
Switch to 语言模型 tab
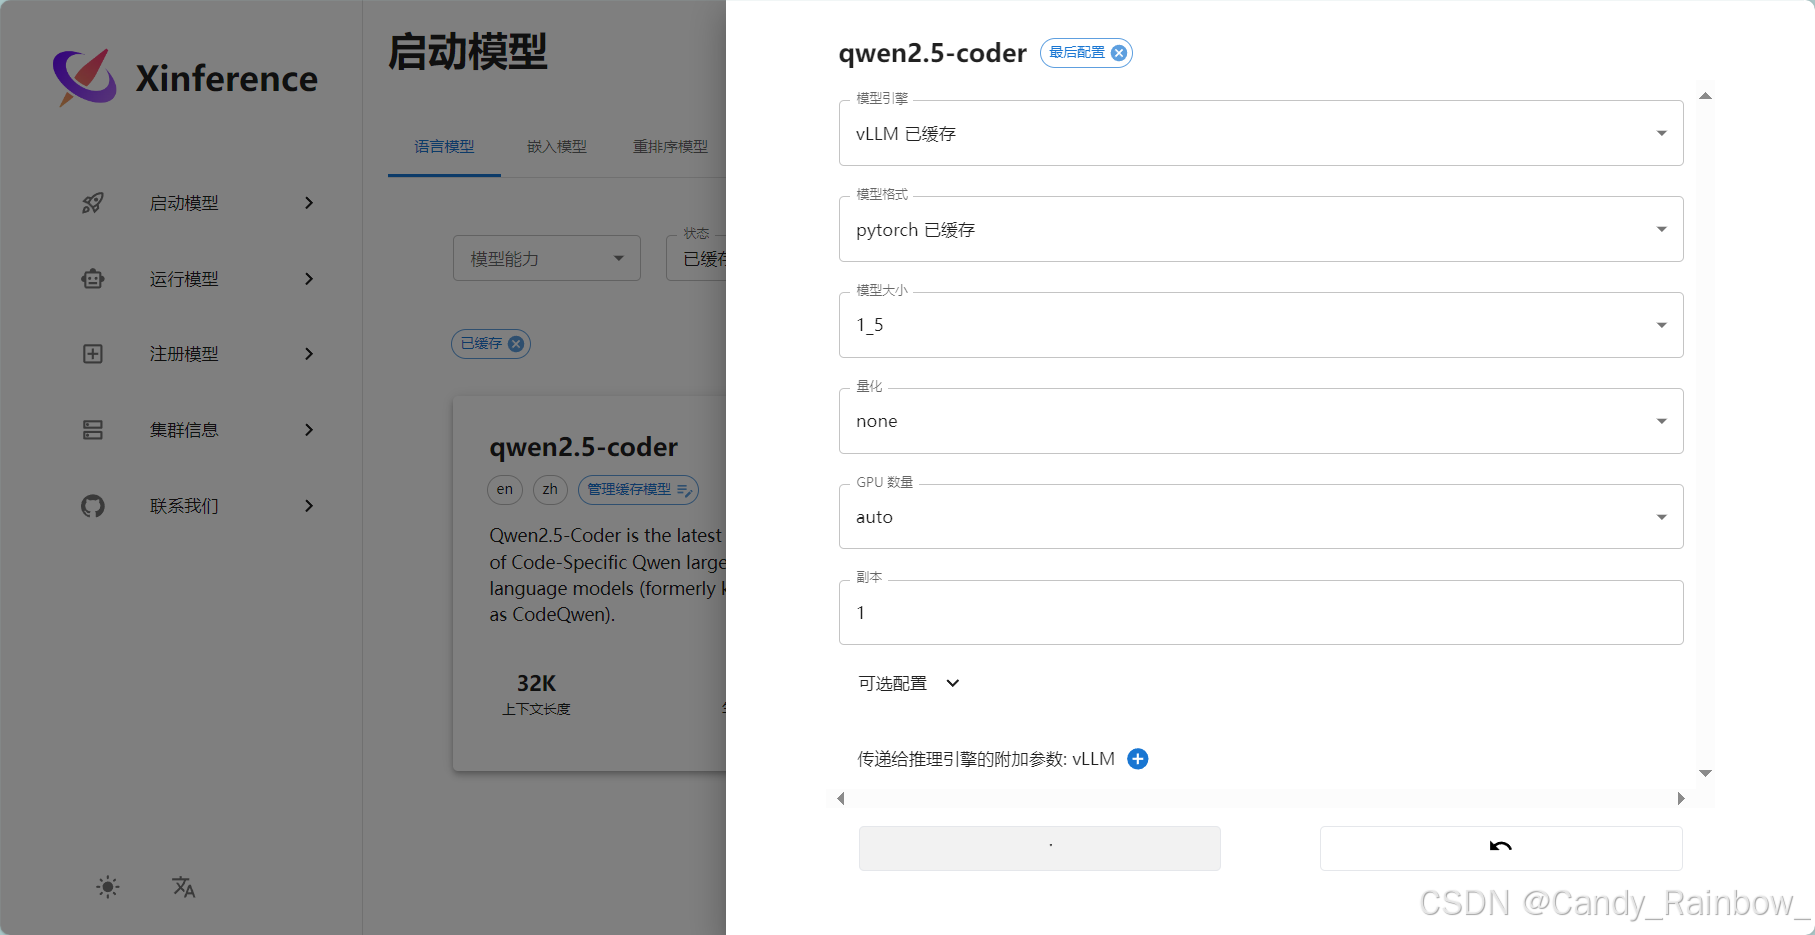[x=445, y=147]
